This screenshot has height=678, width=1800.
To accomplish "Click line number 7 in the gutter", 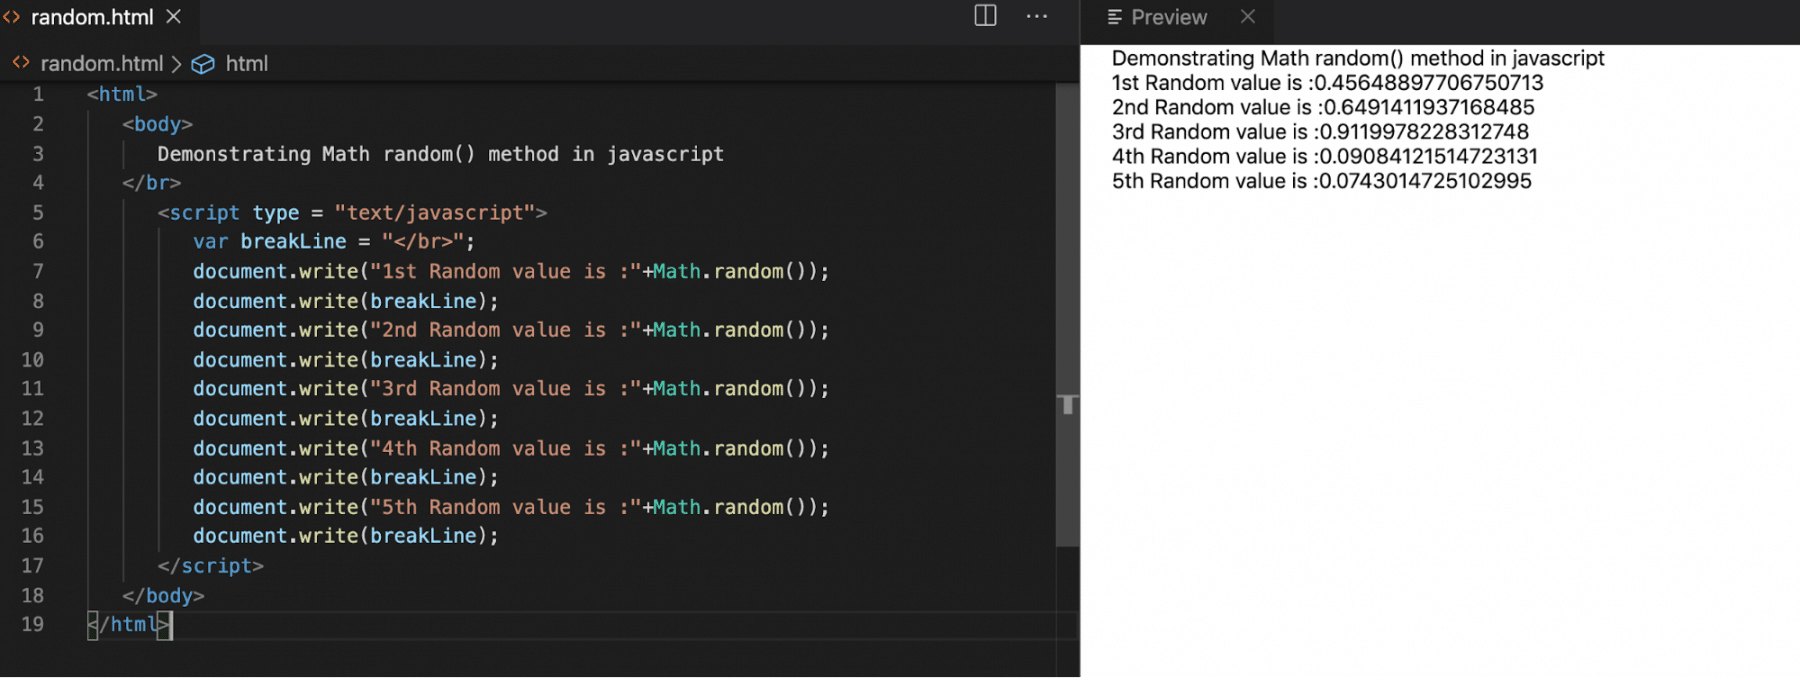I will [x=38, y=271].
